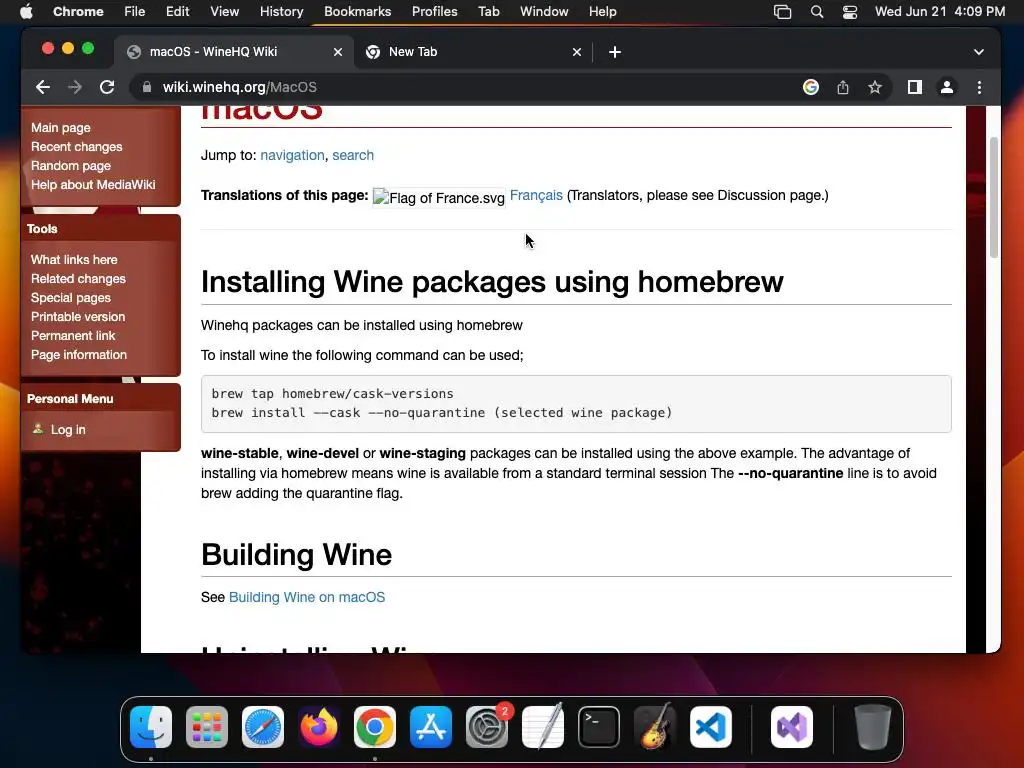
Task: Expand the tab search dropdown arrow
Action: click(978, 52)
